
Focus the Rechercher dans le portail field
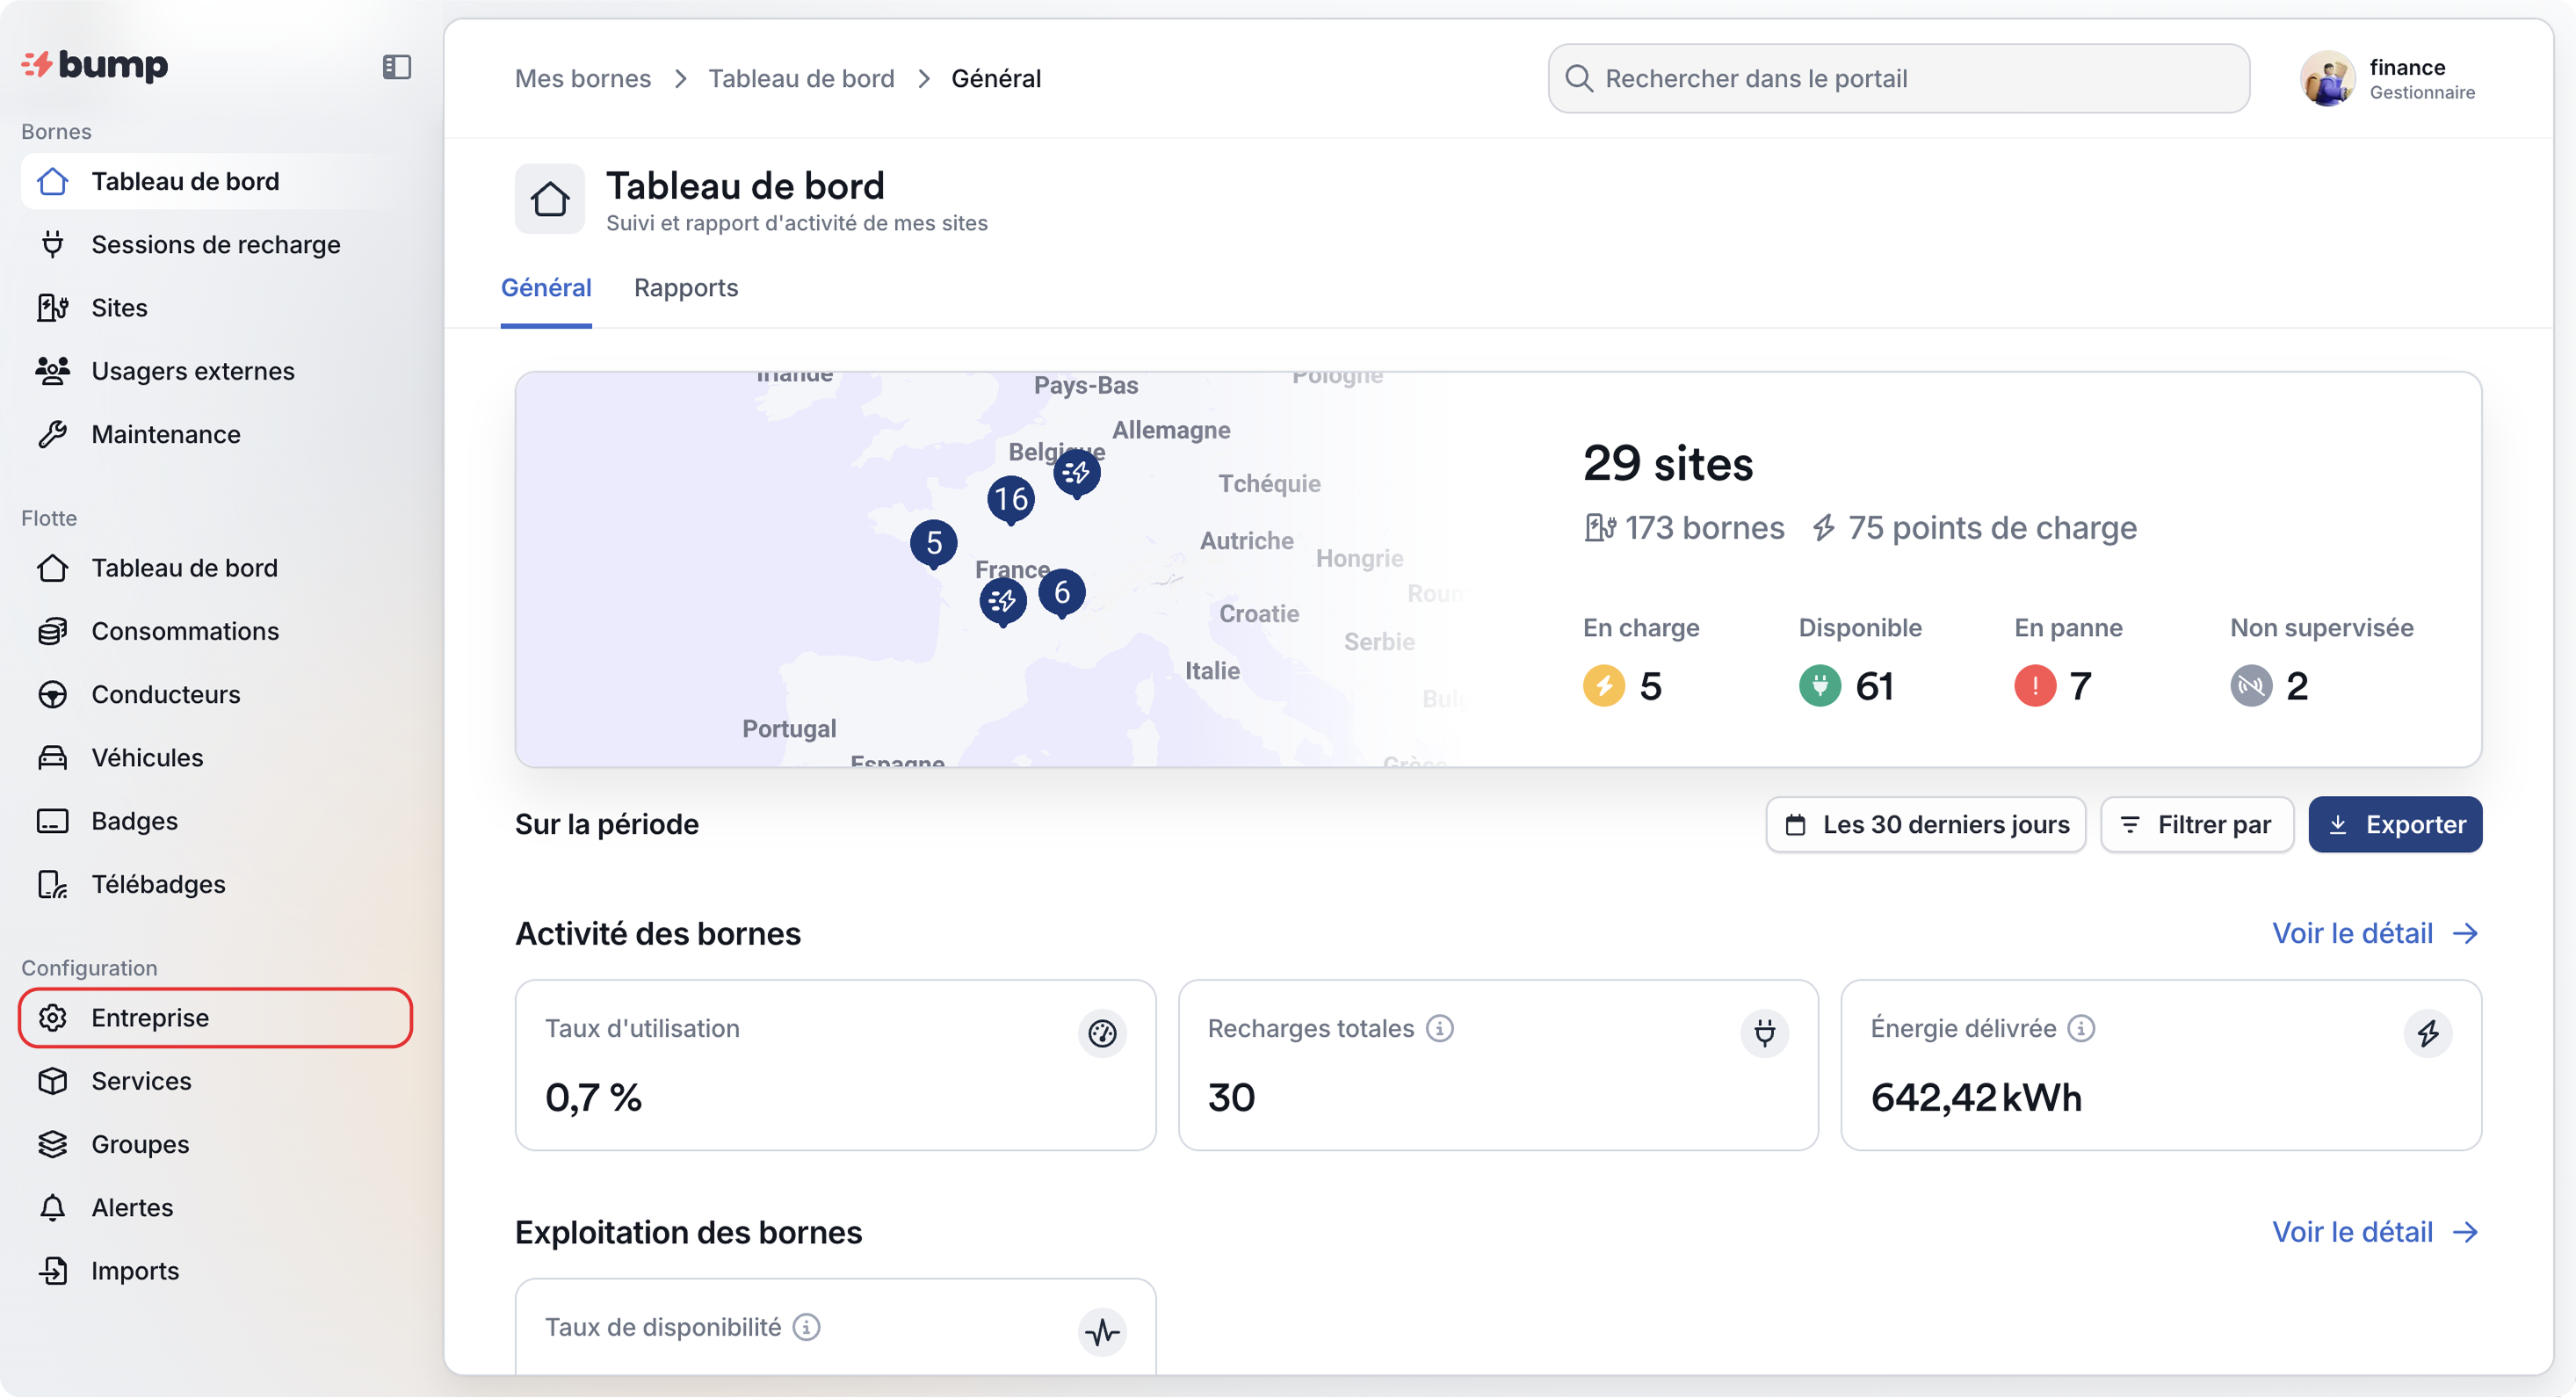[x=1898, y=79]
